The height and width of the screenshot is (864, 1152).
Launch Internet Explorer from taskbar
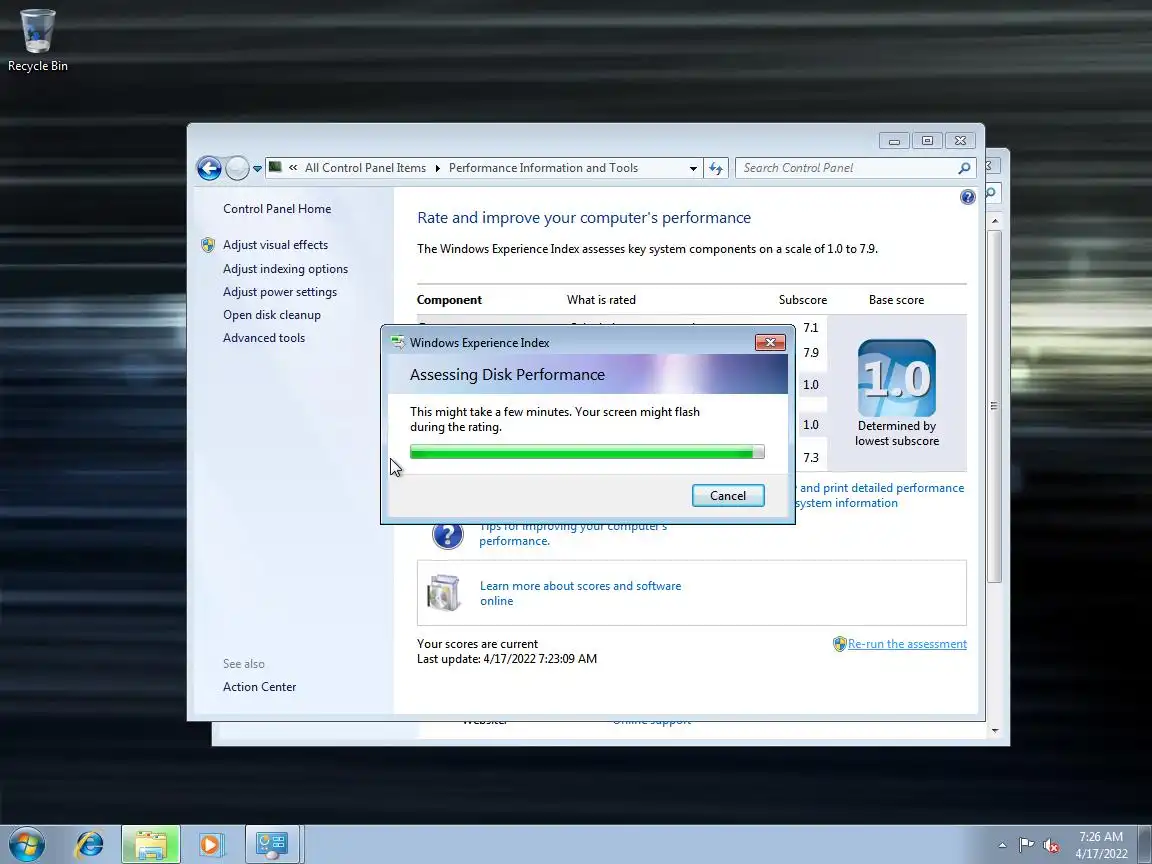coord(89,844)
